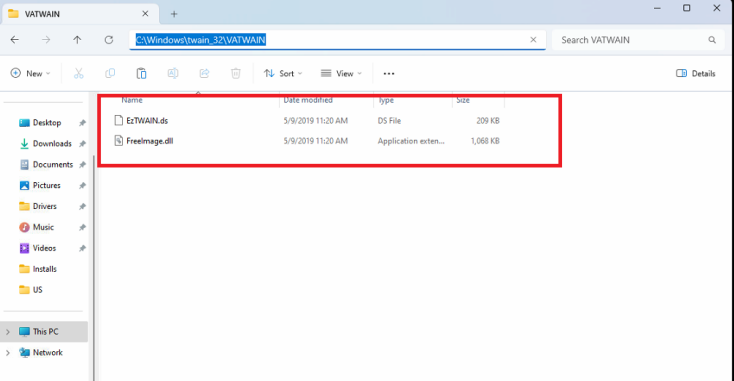Viewport: 734px width, 381px height.
Task: Open the View dropdown menu
Action: pyautogui.click(x=341, y=73)
